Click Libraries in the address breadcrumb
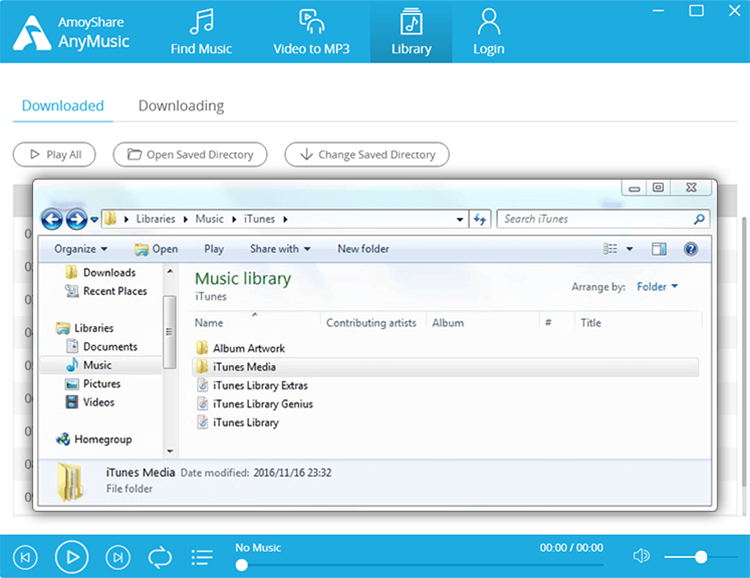 (x=155, y=219)
